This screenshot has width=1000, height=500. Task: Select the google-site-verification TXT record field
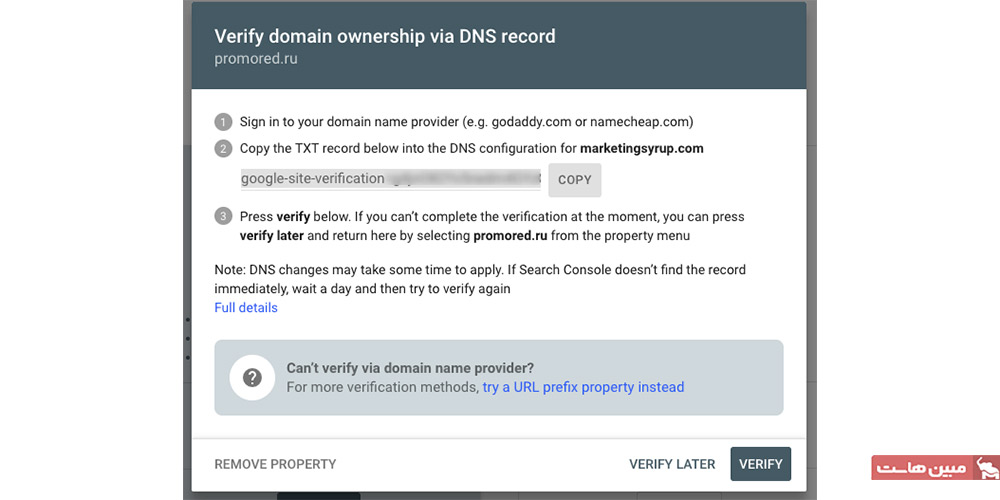click(x=390, y=179)
